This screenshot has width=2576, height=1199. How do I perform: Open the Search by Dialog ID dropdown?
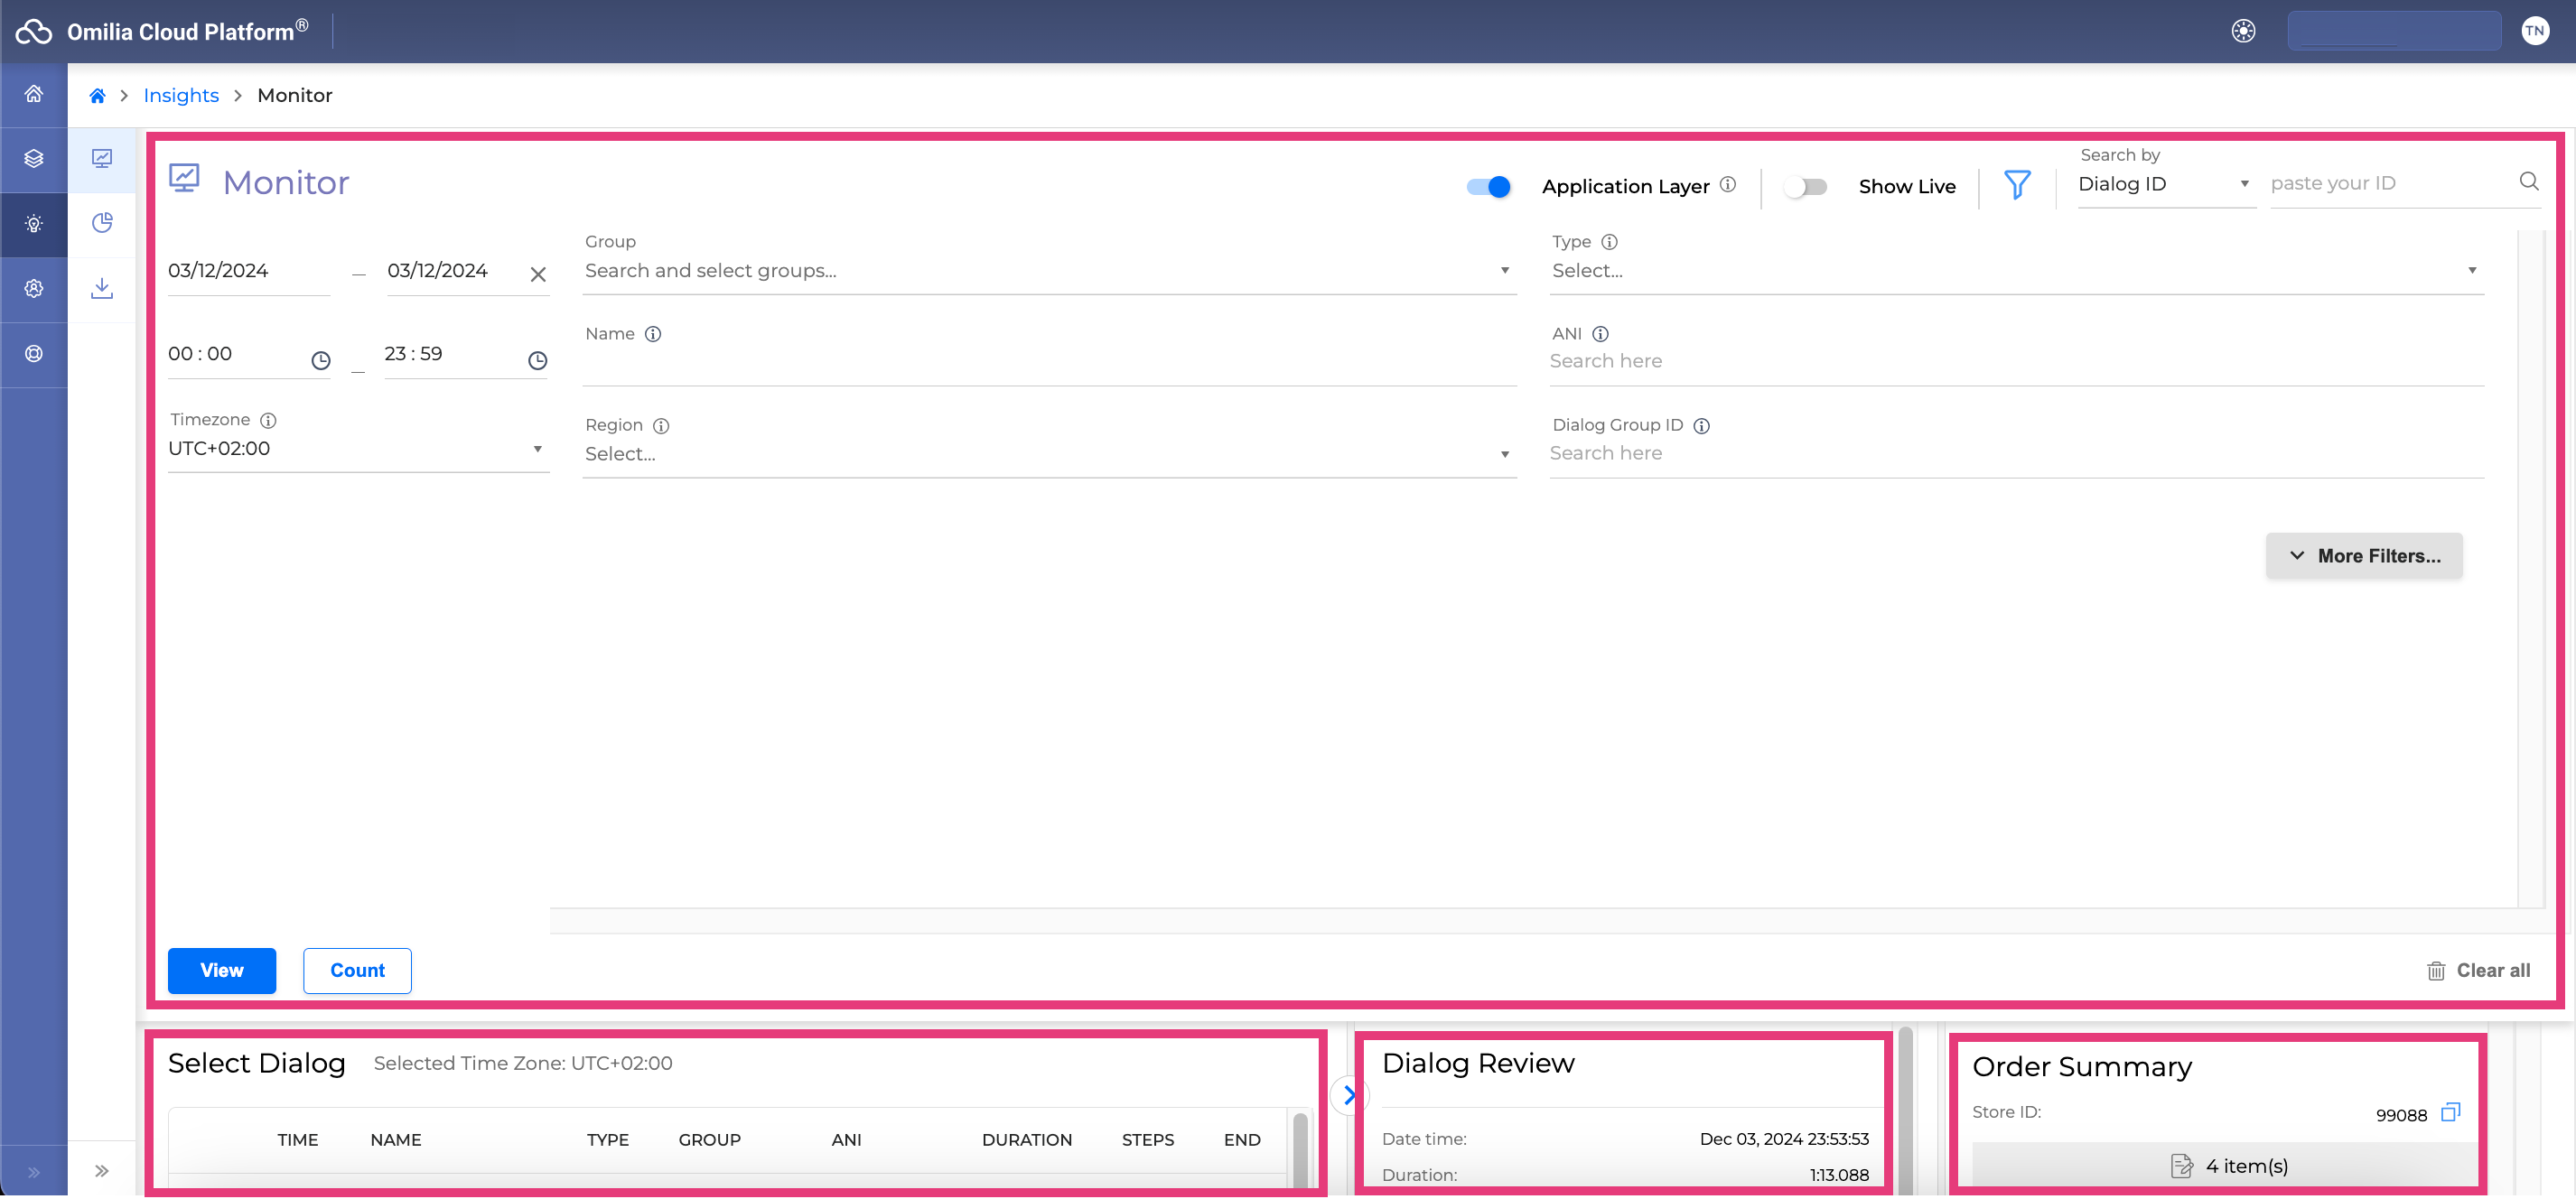(2165, 184)
